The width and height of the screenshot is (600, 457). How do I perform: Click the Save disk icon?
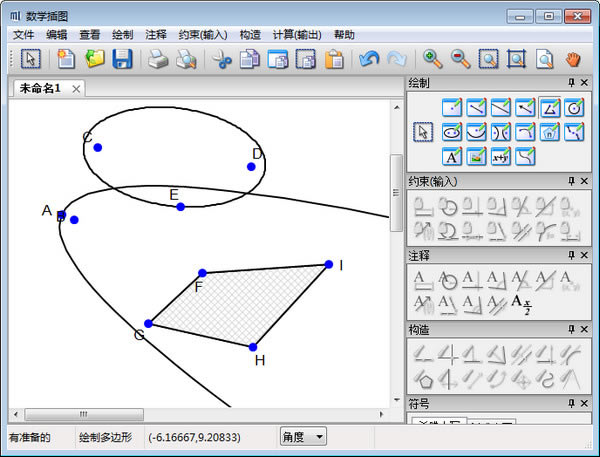pyautogui.click(x=122, y=60)
